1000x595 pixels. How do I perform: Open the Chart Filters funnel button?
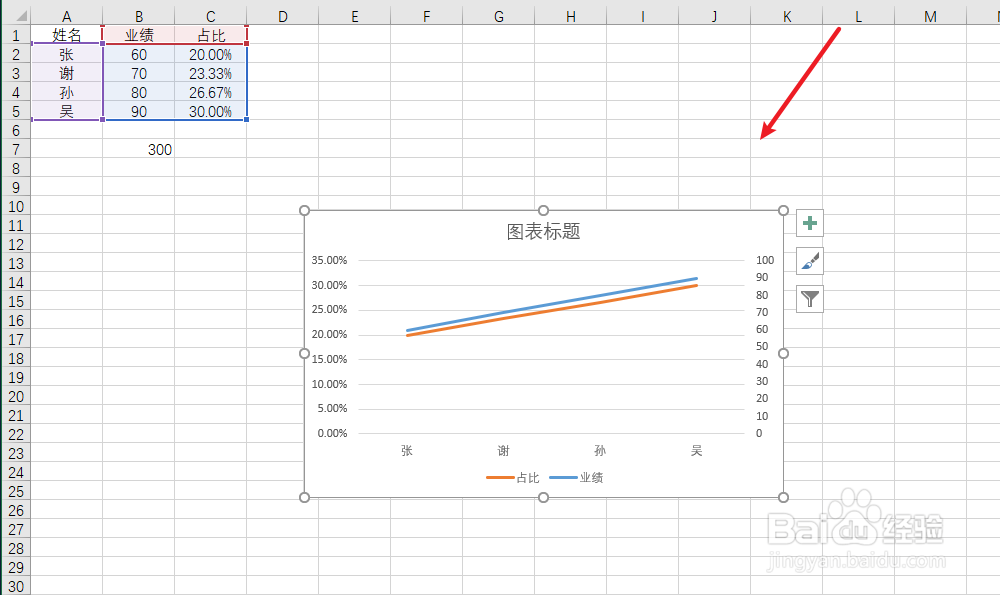click(x=810, y=298)
